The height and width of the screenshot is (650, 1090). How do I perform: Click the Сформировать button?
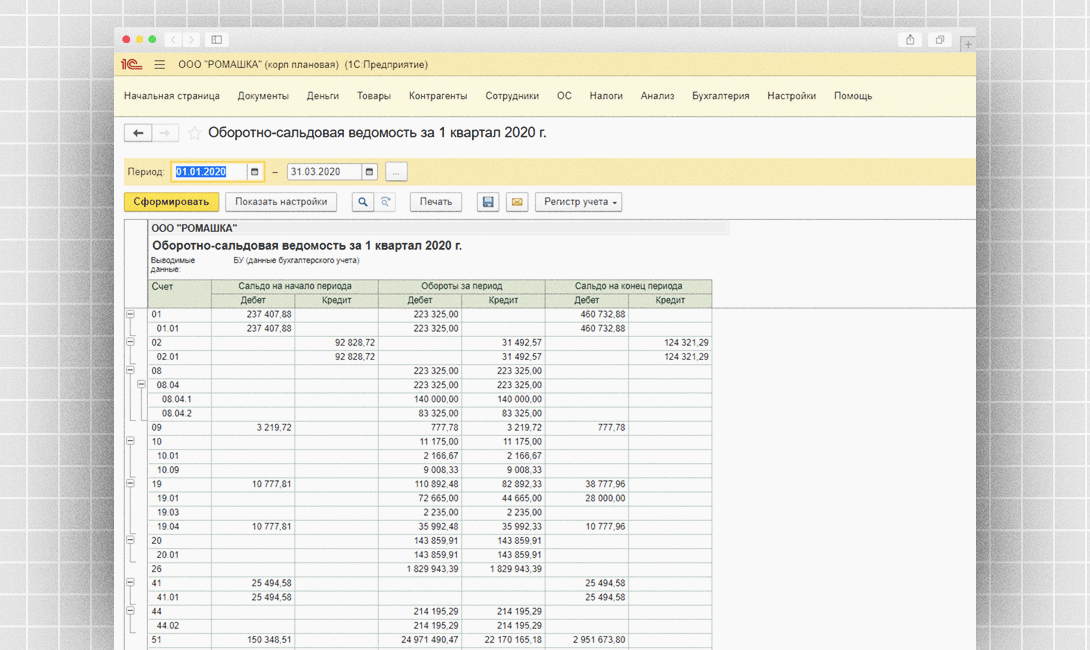tap(172, 202)
